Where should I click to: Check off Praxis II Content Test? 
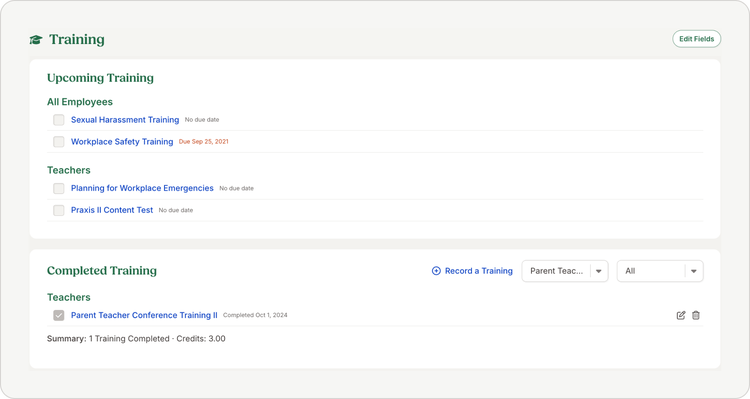[59, 210]
